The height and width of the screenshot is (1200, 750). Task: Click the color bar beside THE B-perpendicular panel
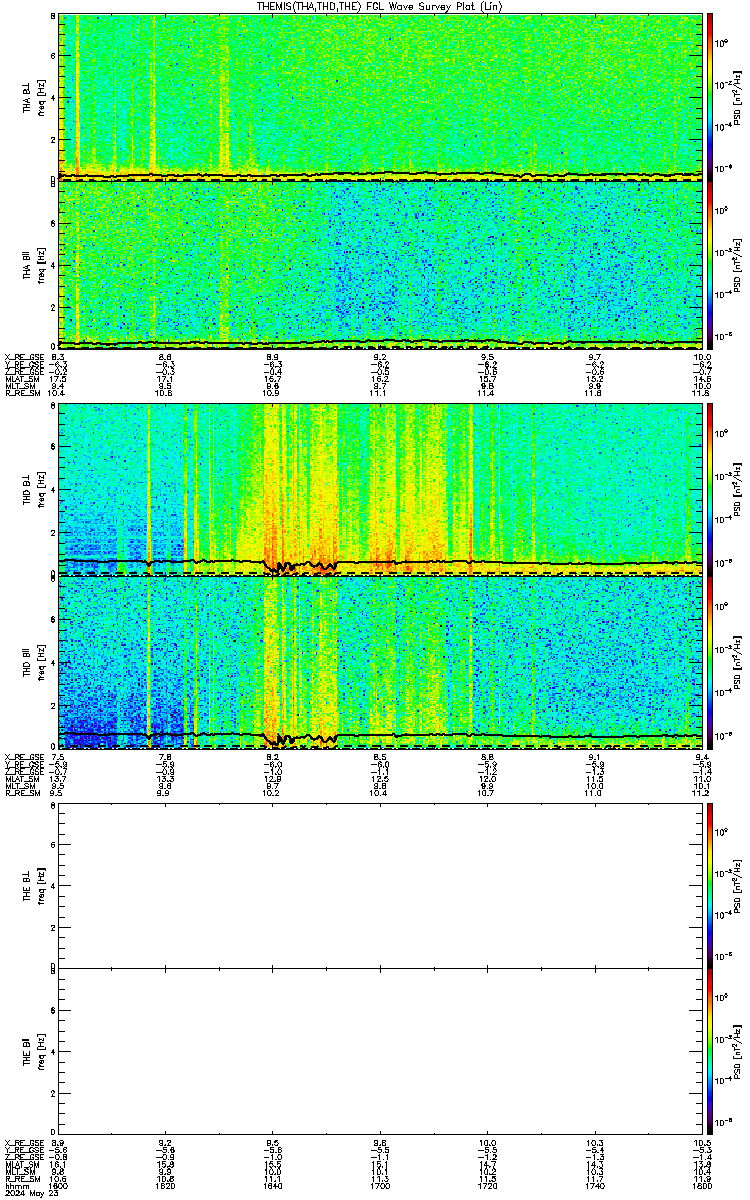tap(710, 885)
